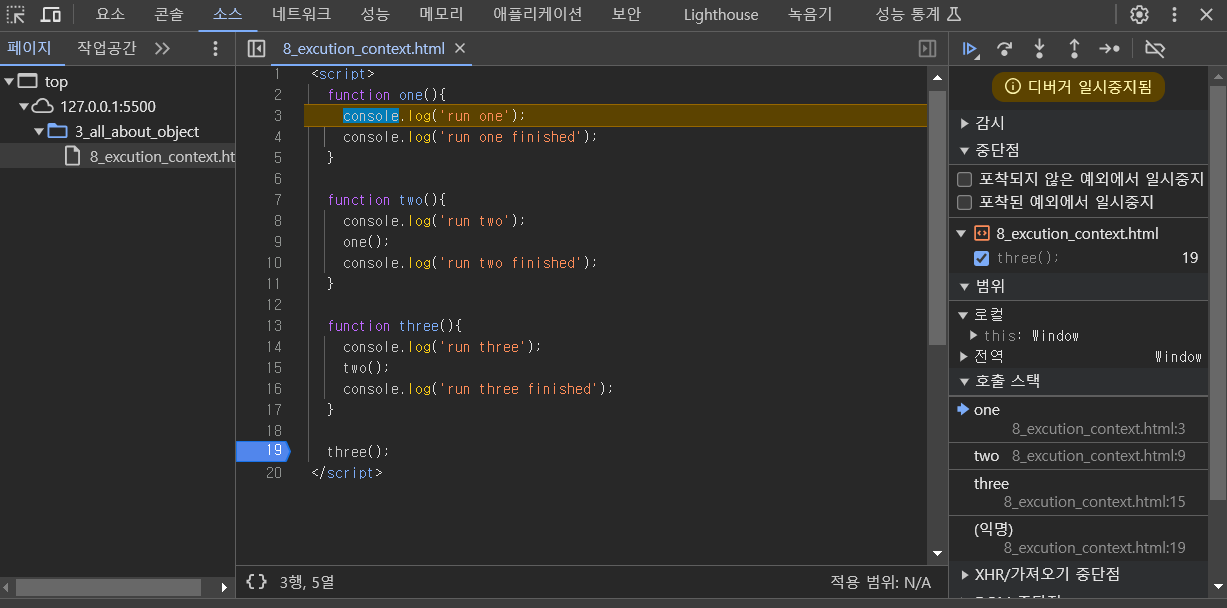Select the one call stack frame

(1078, 419)
